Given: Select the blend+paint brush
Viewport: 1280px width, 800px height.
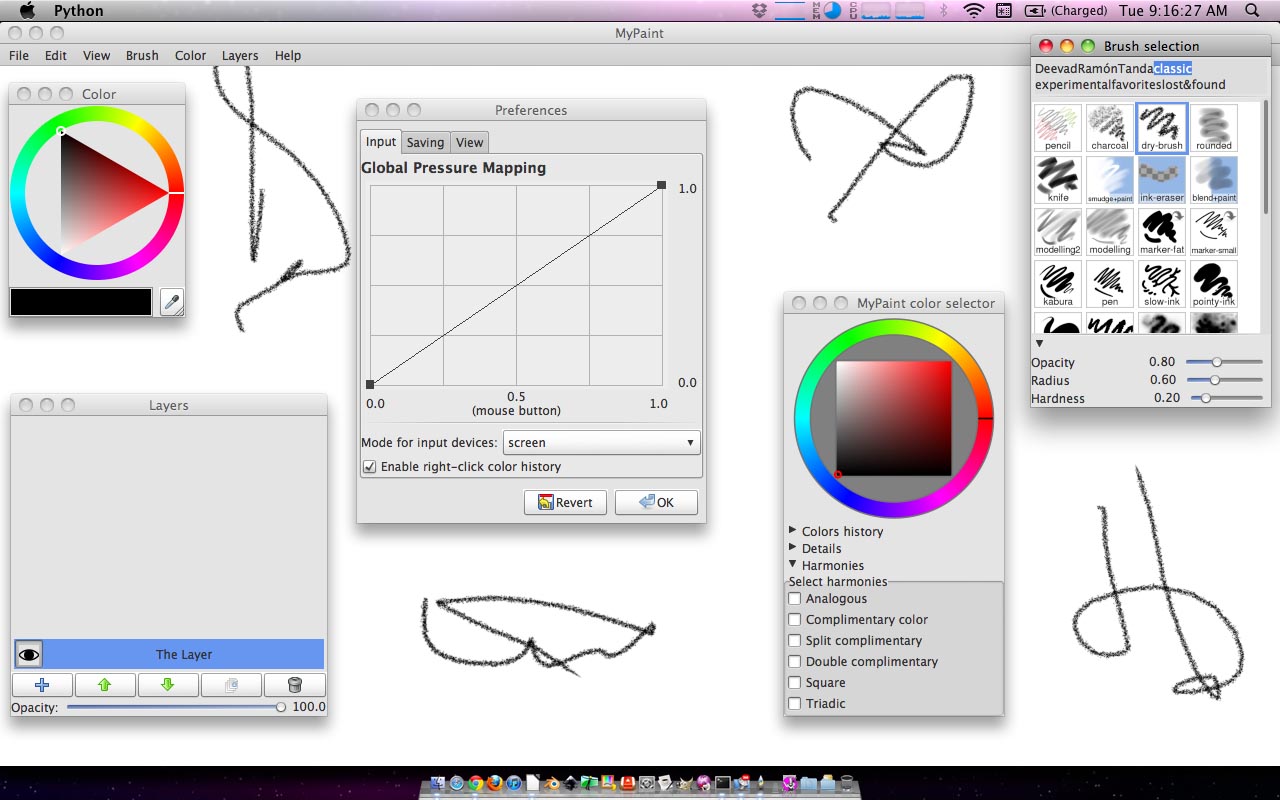Looking at the screenshot, I should pyautogui.click(x=1214, y=180).
